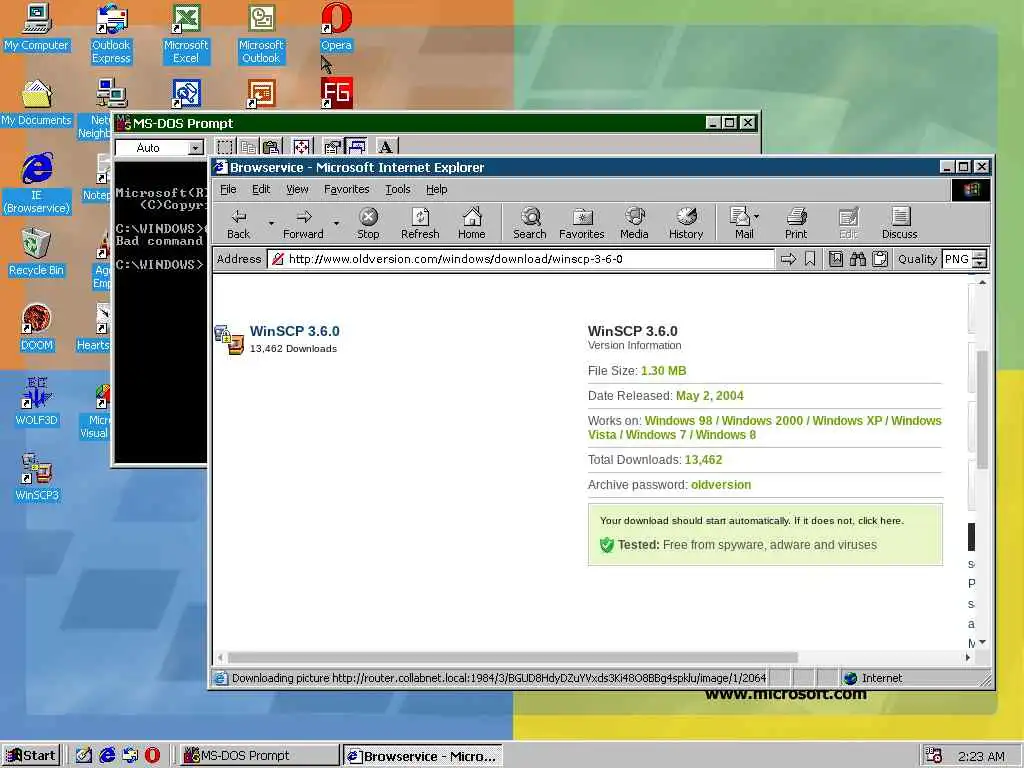Click the Mail toolbar icon
This screenshot has width=1024, height=768.
(x=741, y=223)
